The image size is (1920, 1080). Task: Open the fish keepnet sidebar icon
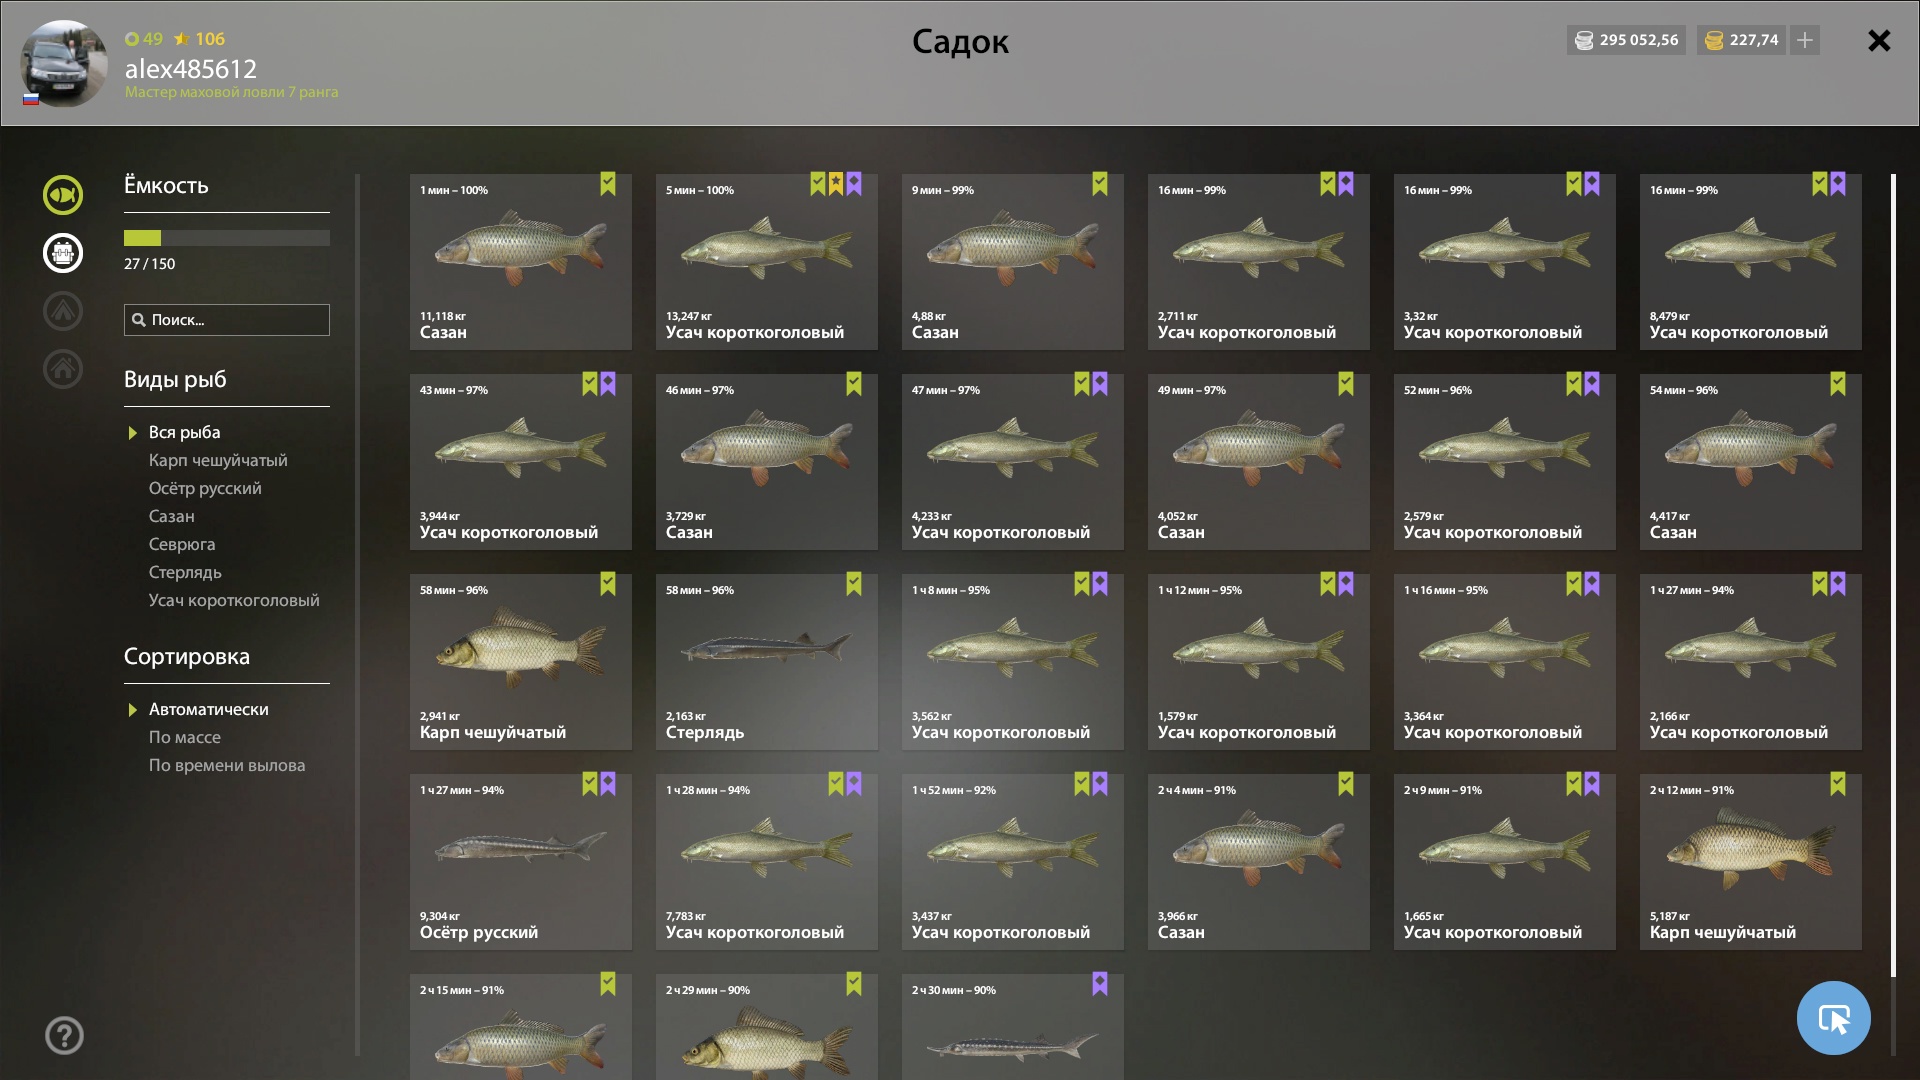(x=63, y=195)
